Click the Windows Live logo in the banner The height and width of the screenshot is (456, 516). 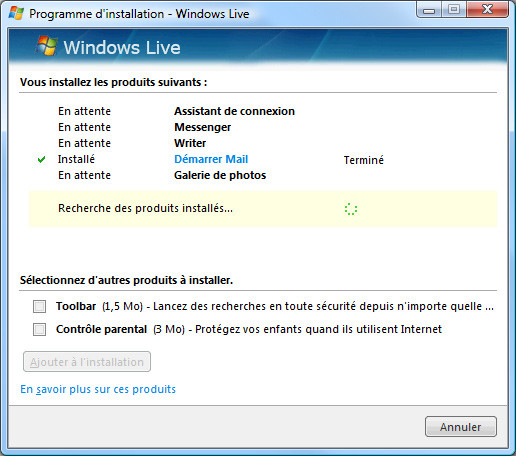coord(108,47)
